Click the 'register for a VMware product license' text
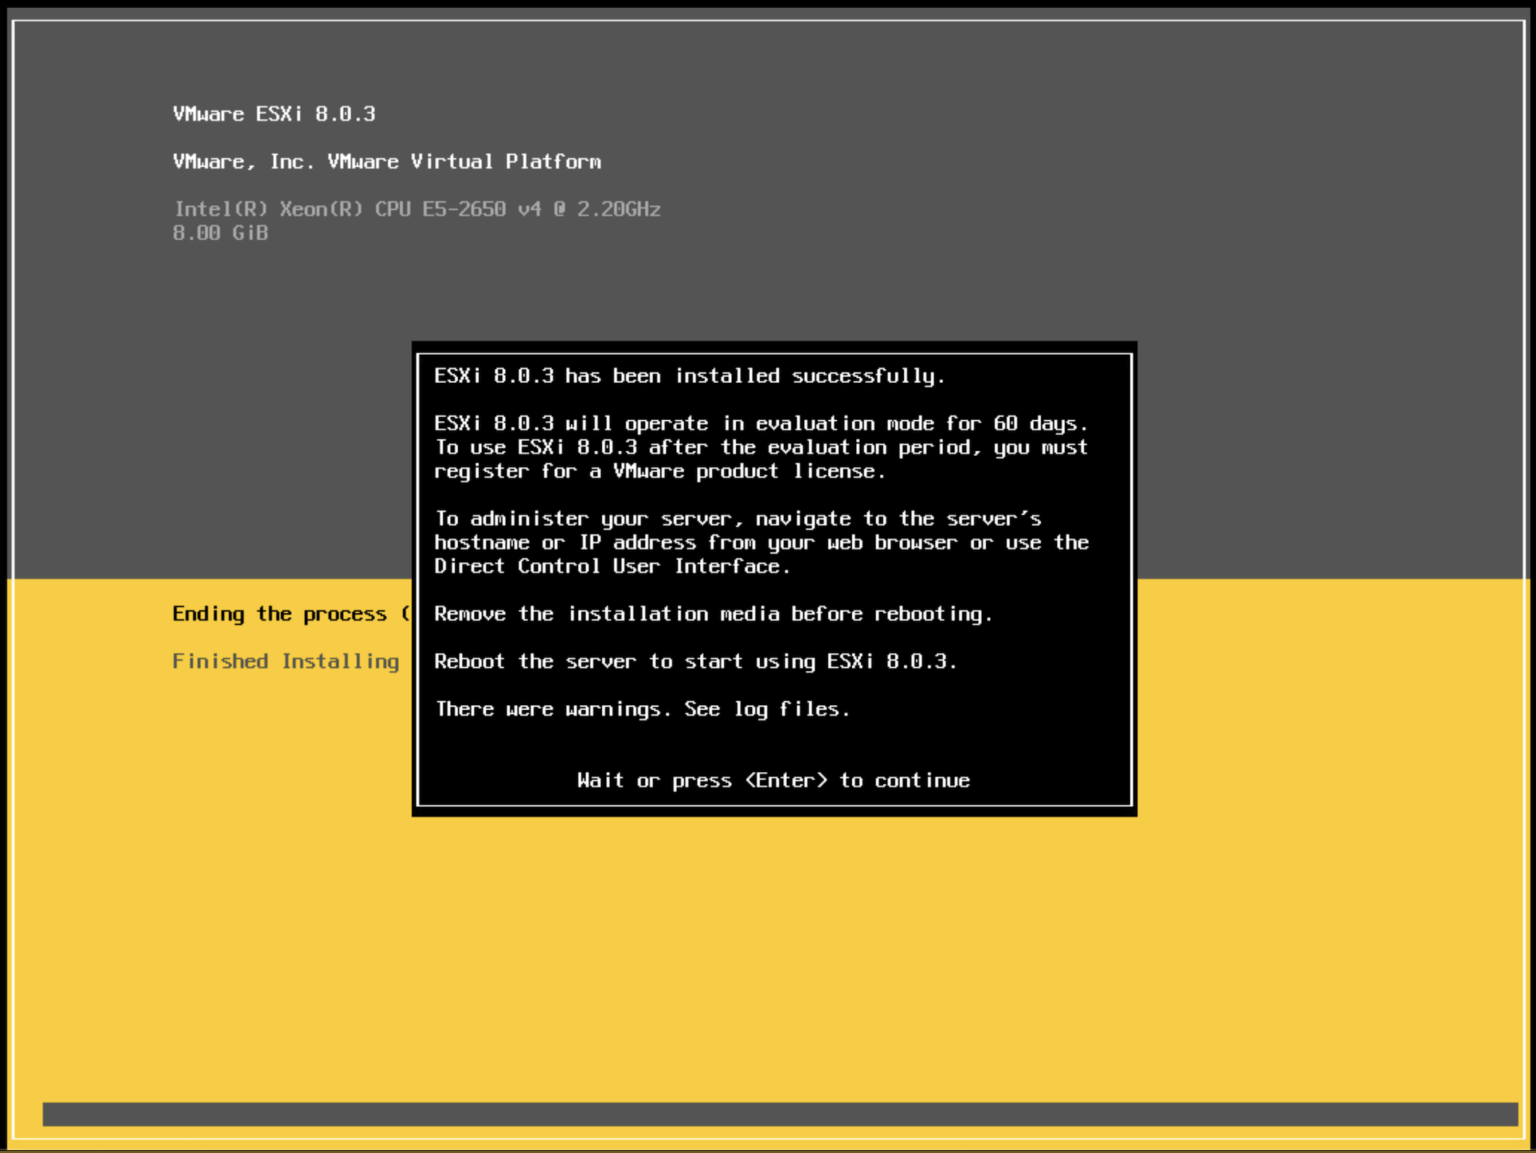Viewport: 1536px width, 1153px height. coord(660,471)
